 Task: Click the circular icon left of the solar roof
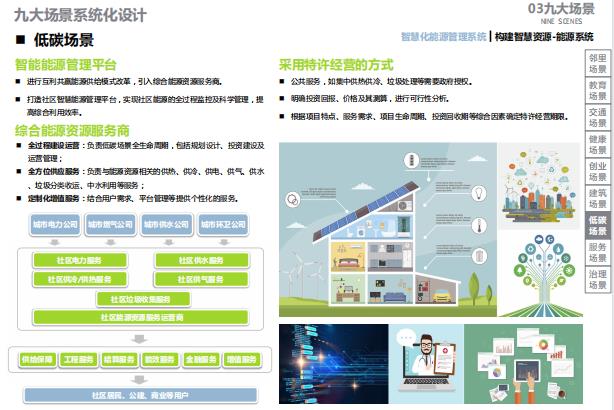pyautogui.click(x=292, y=200)
